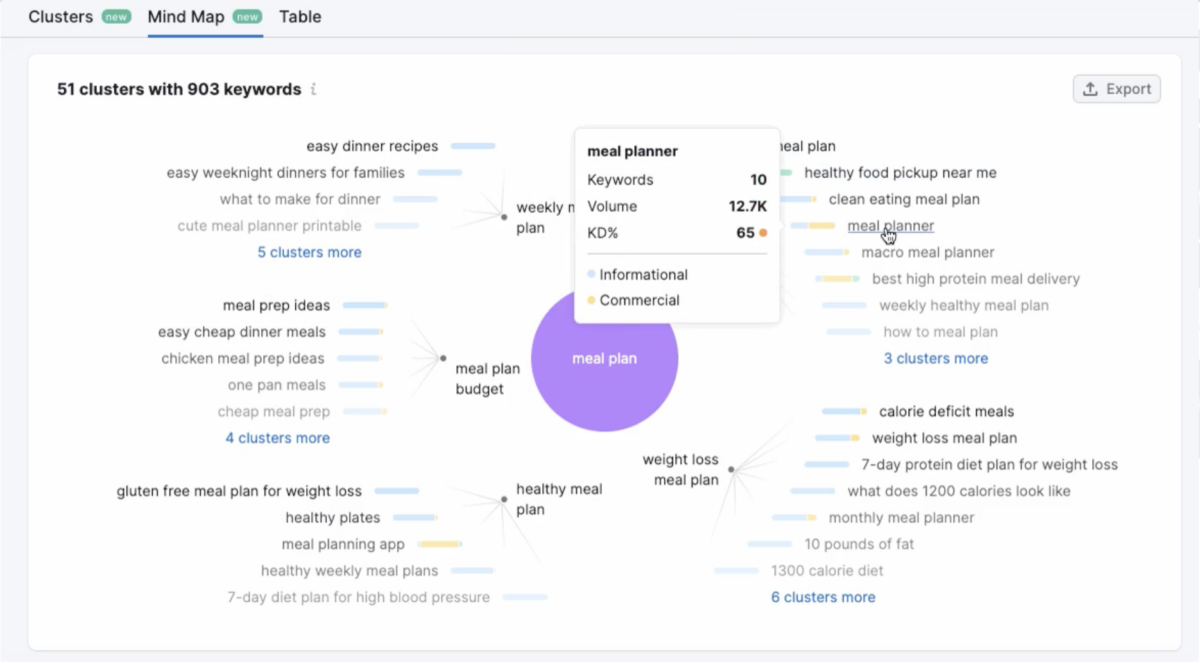
Task: Open the meal planner keyword link
Action: pos(890,226)
